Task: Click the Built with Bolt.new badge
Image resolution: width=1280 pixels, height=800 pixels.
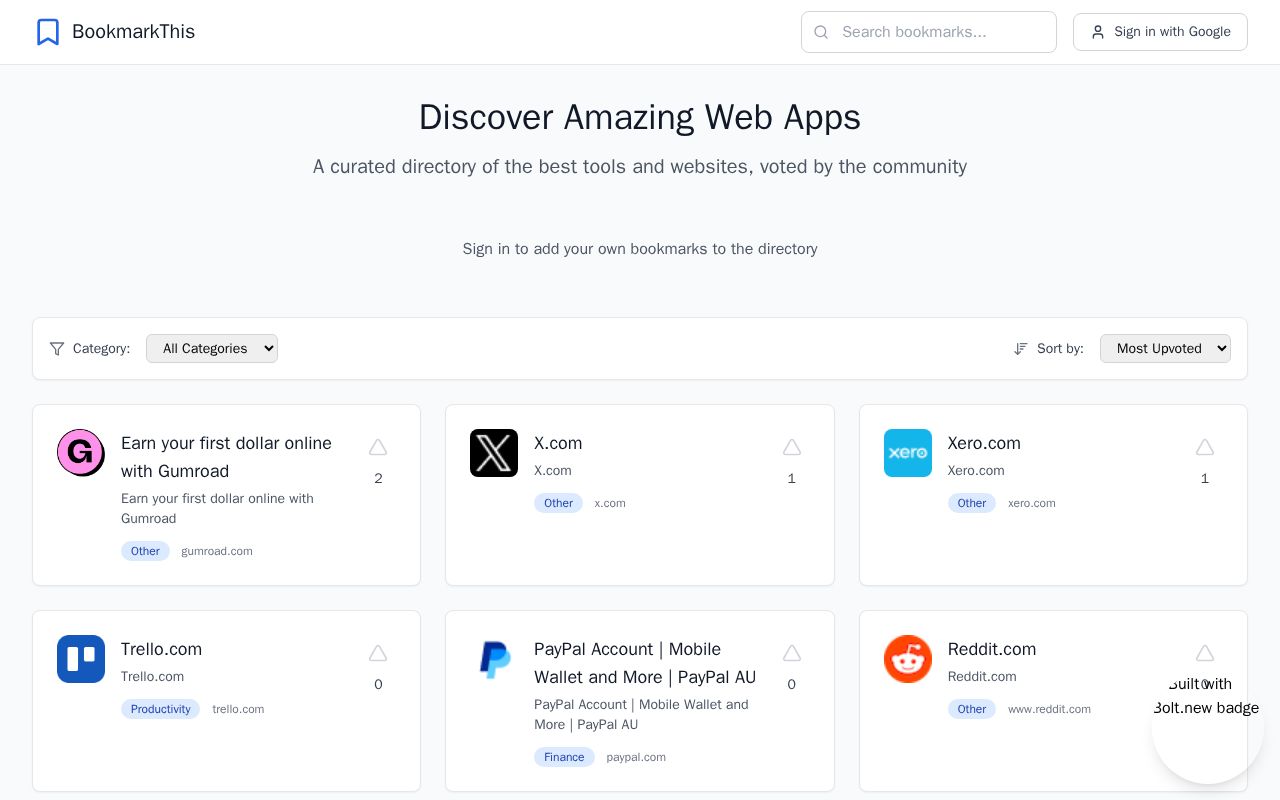Action: pos(1207,727)
